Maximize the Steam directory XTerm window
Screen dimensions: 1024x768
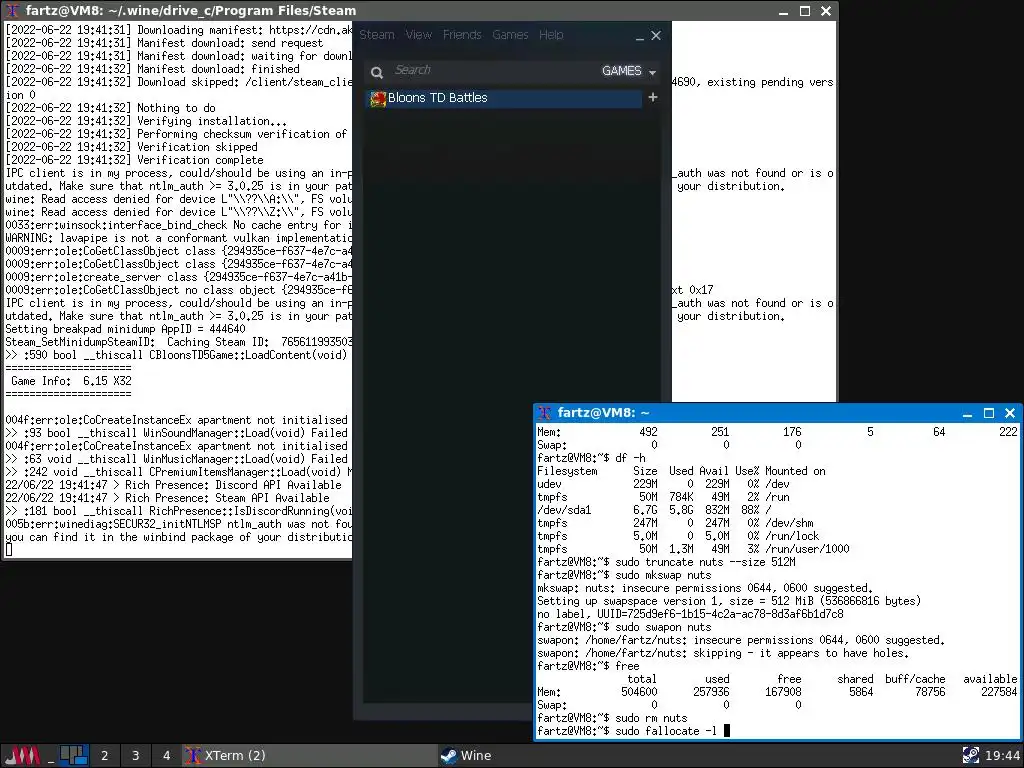(805, 10)
